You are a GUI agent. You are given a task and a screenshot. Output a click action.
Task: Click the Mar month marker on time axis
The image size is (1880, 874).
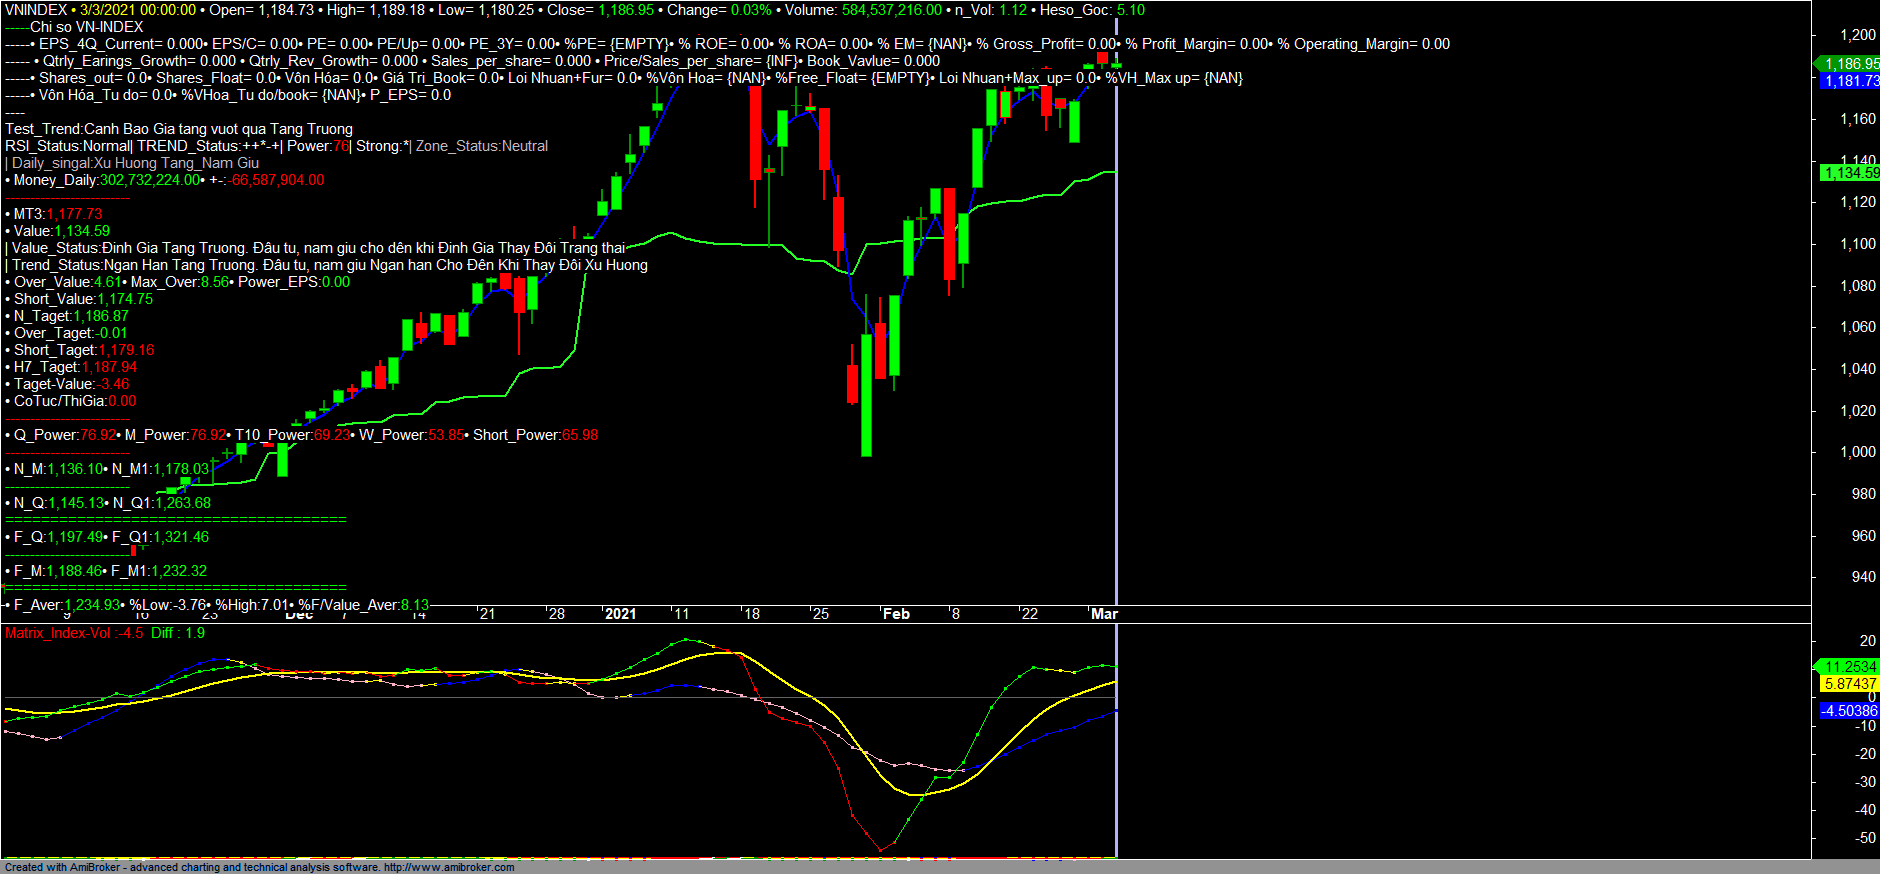[1104, 614]
